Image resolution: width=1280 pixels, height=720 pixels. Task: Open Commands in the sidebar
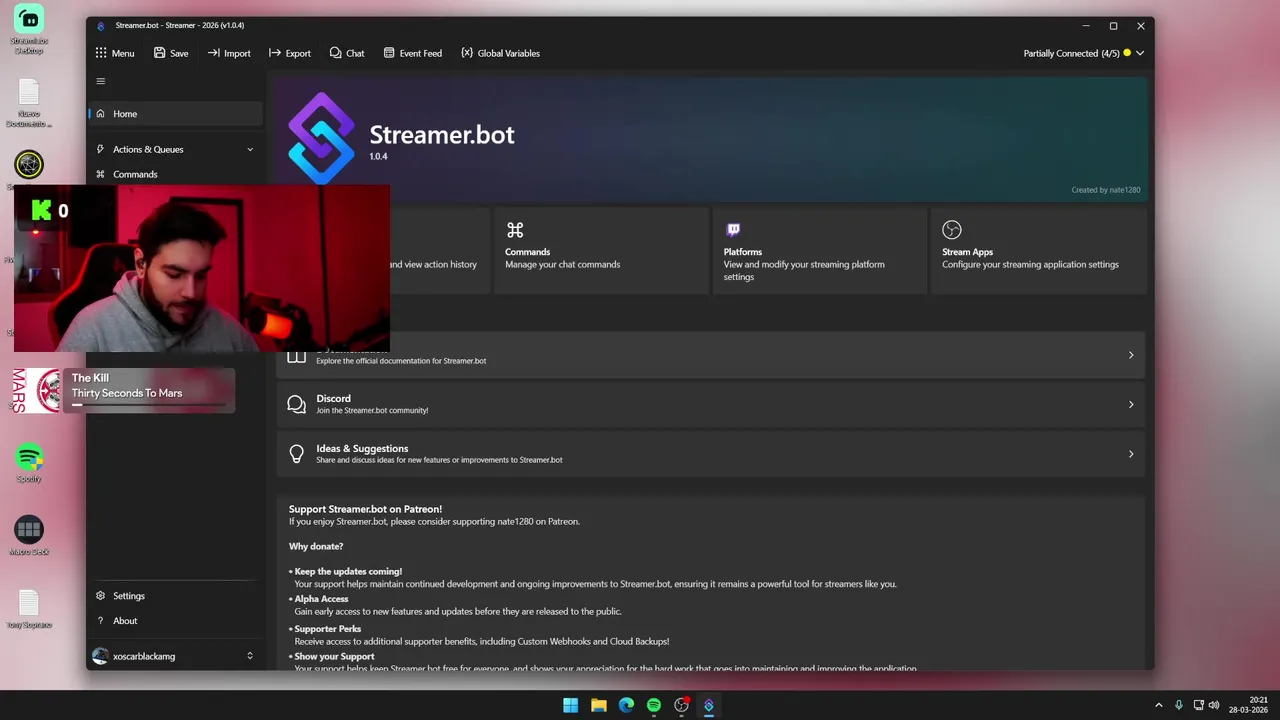pyautogui.click(x=175, y=174)
